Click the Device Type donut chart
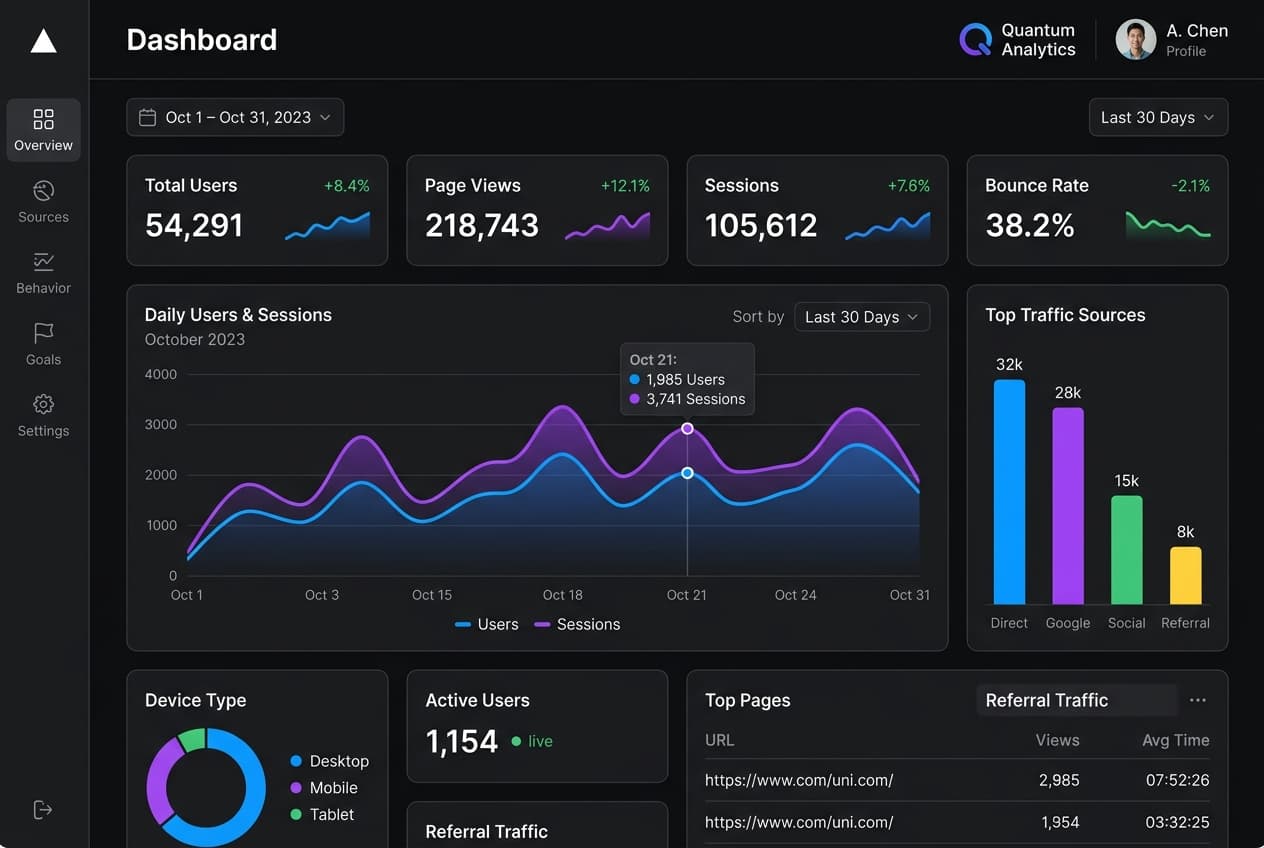Image resolution: width=1264 pixels, height=848 pixels. point(206,787)
